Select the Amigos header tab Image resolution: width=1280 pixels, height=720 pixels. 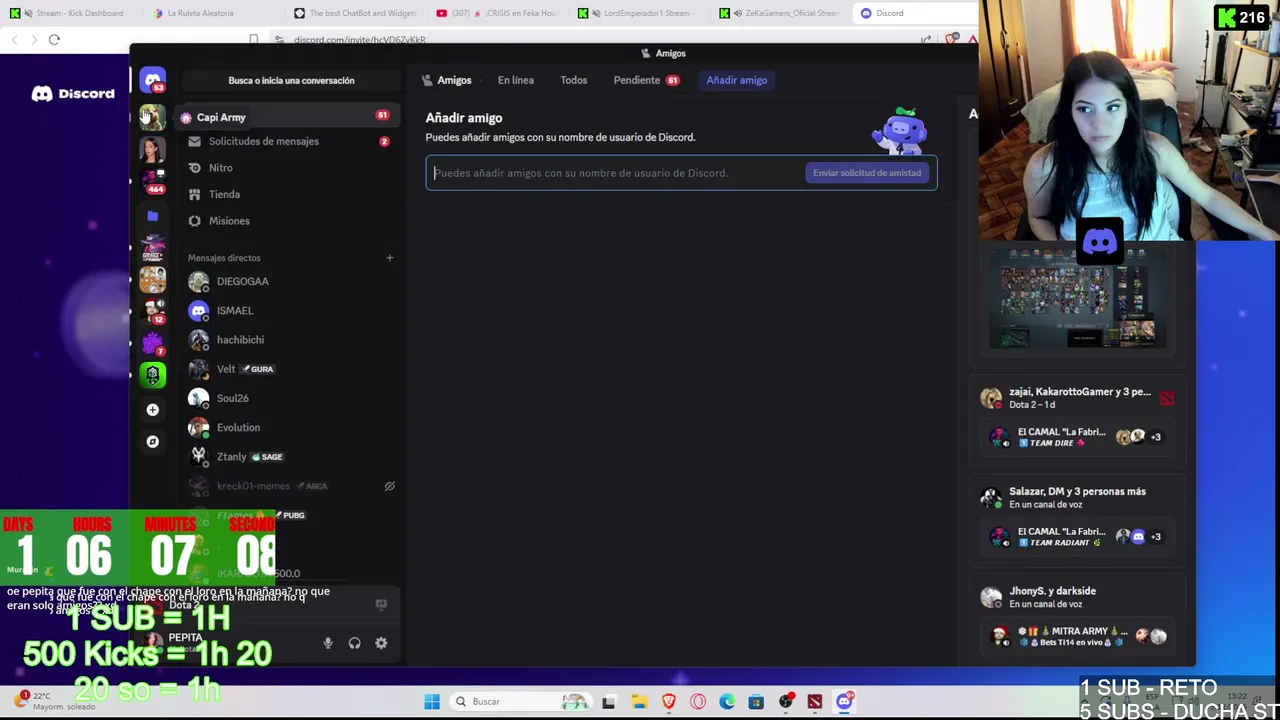click(446, 80)
